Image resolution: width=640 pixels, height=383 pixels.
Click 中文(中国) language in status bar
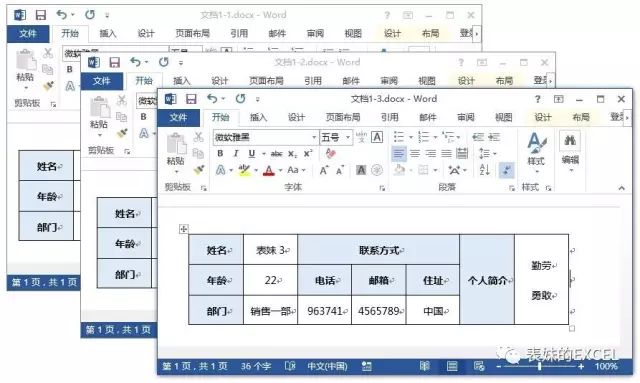(x=327, y=366)
